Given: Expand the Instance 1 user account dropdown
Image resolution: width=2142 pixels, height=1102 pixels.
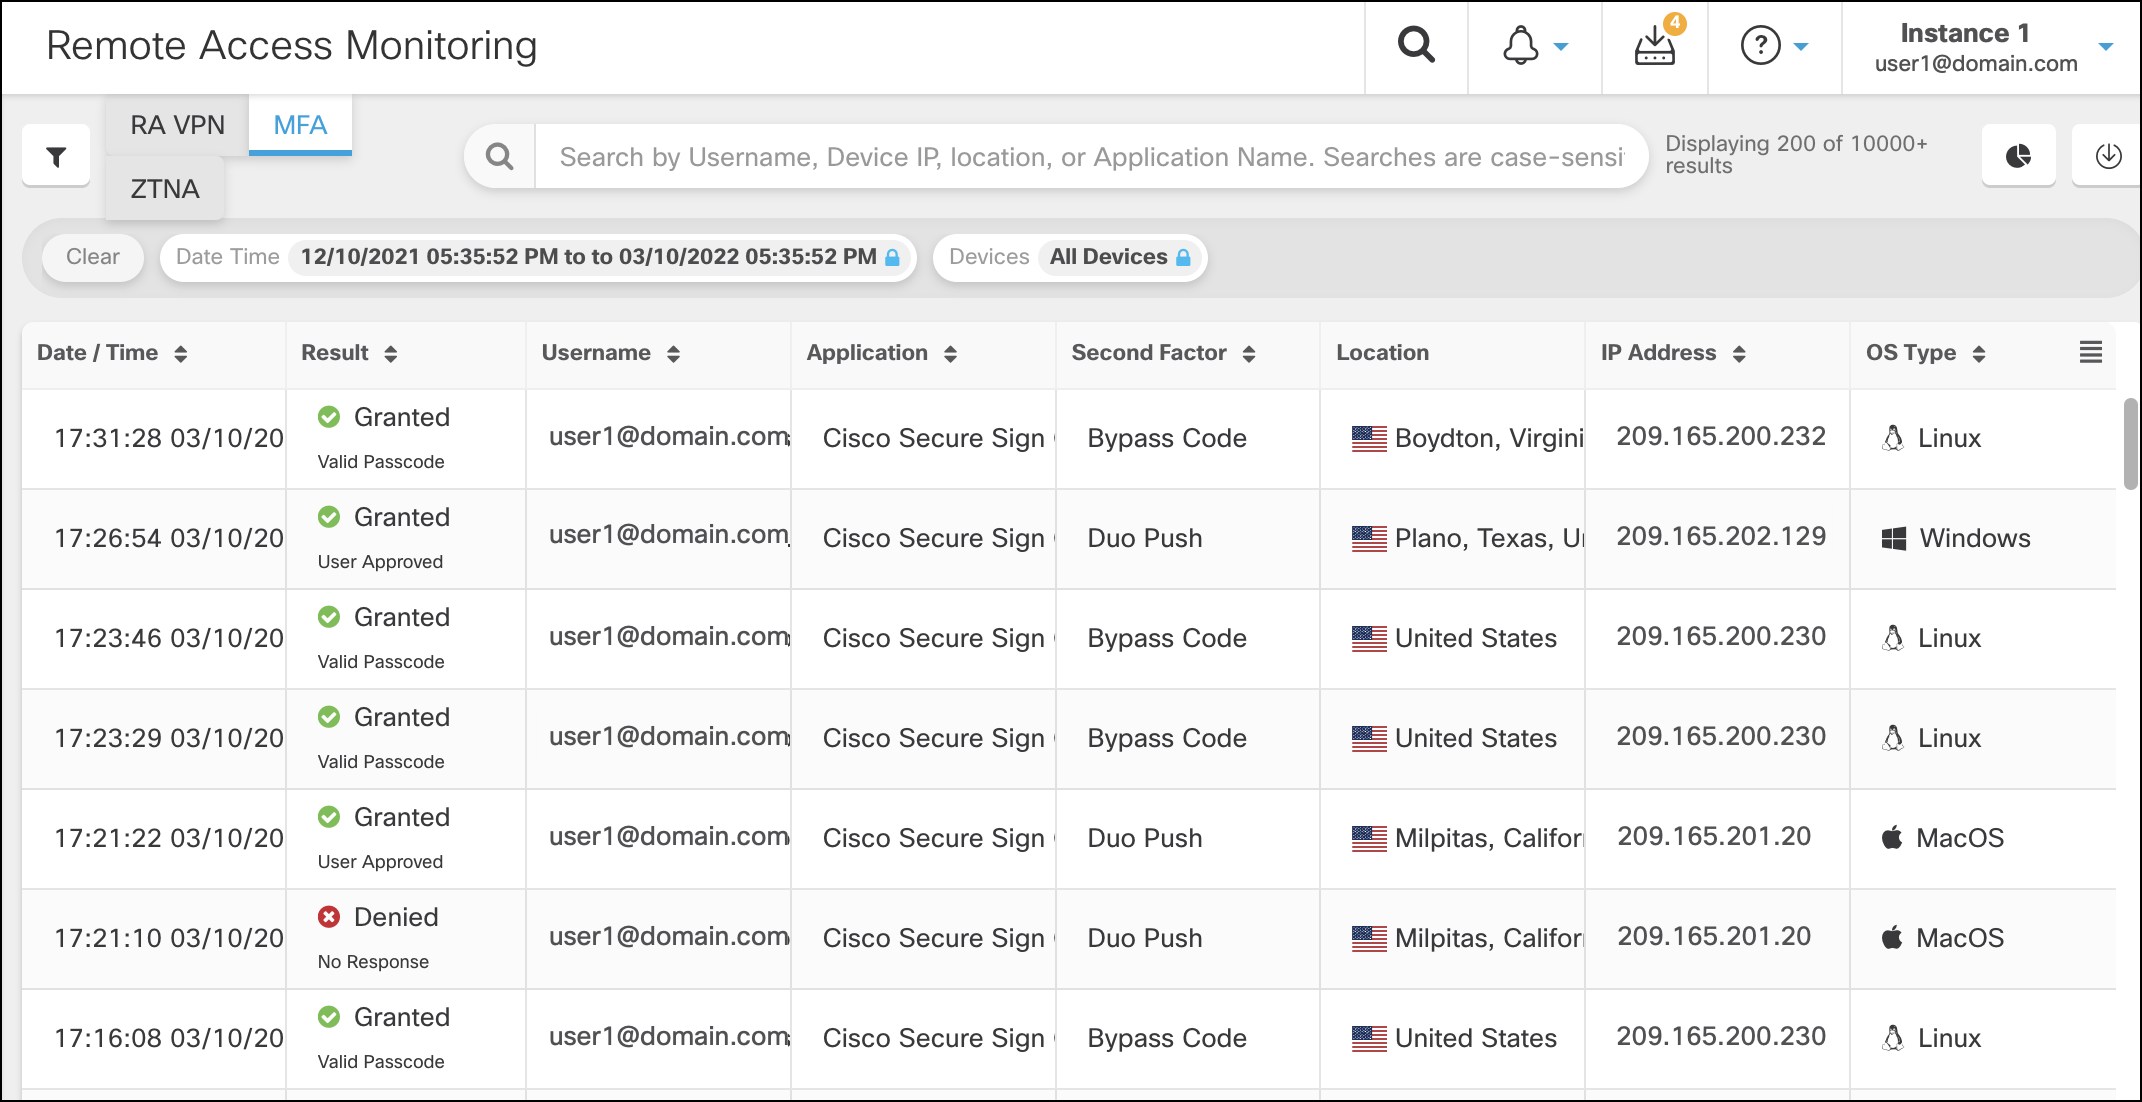Looking at the screenshot, I should (x=2105, y=47).
